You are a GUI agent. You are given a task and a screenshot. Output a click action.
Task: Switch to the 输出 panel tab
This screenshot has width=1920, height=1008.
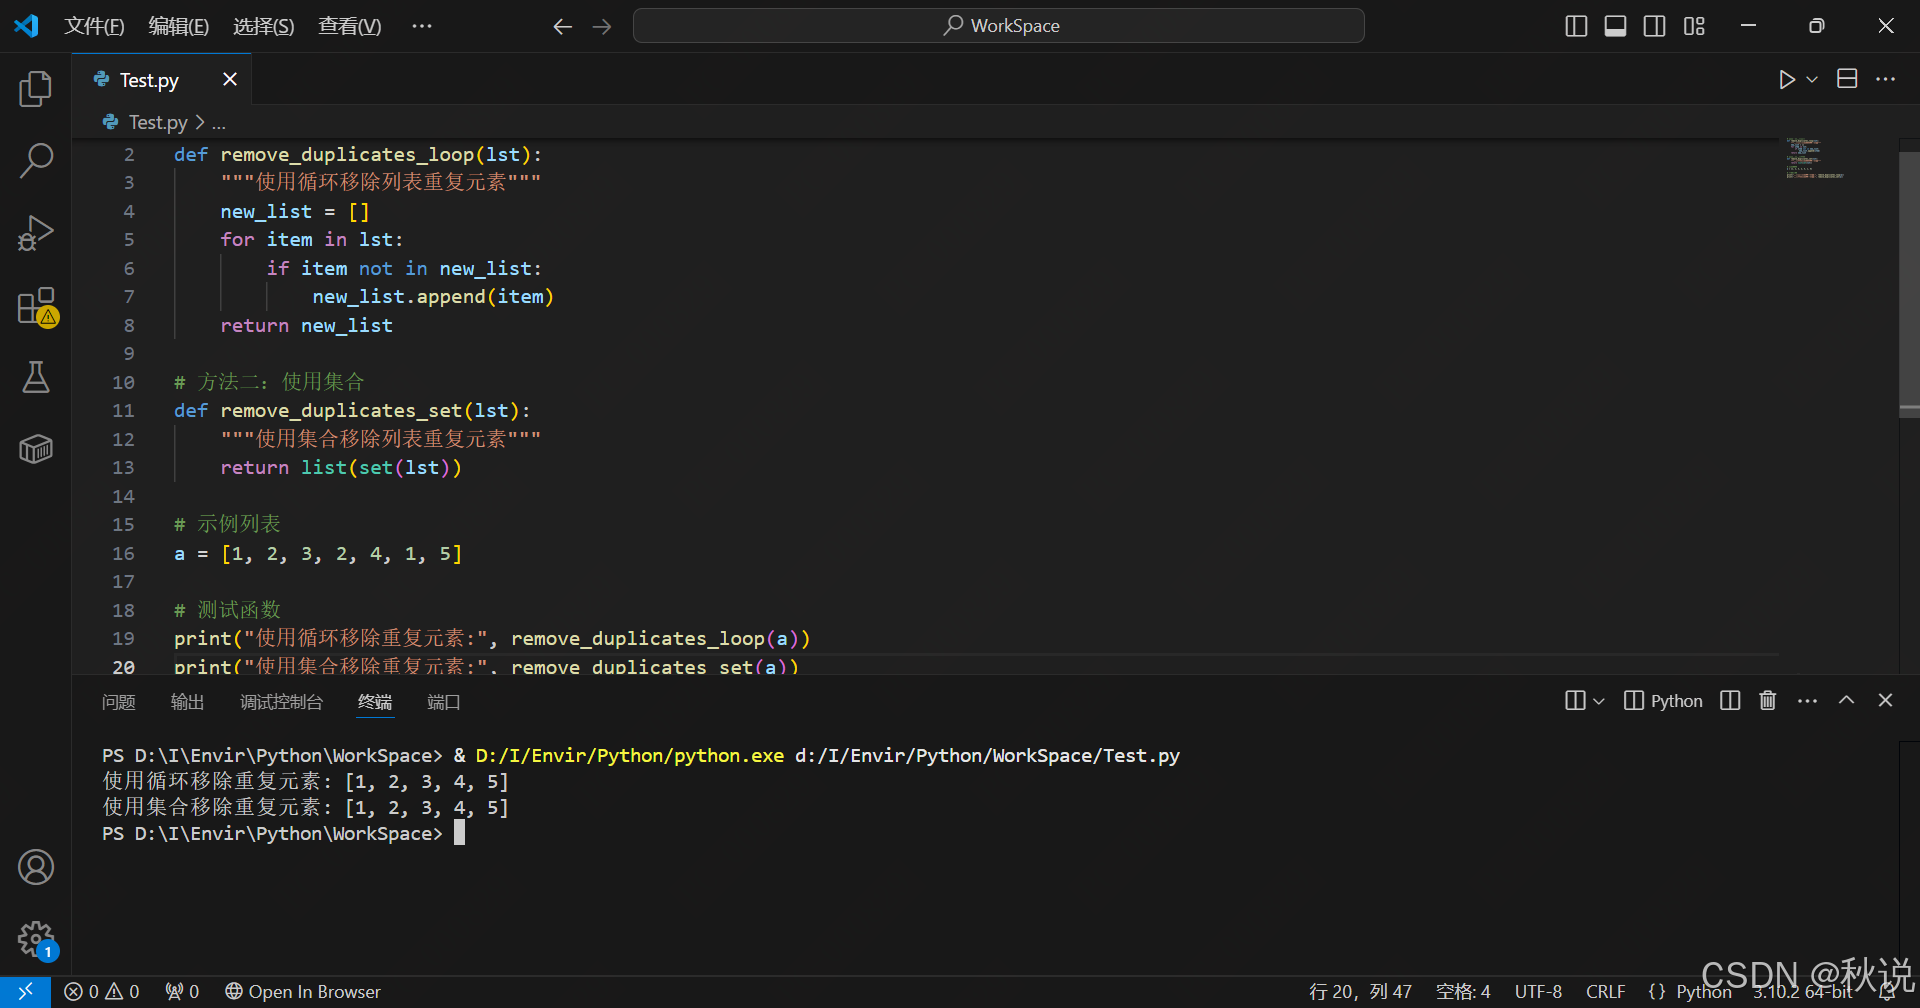coord(187,702)
